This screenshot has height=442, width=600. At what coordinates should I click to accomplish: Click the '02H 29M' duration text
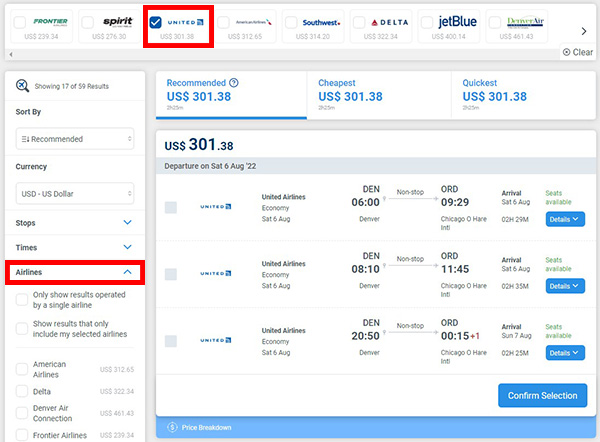point(515,219)
